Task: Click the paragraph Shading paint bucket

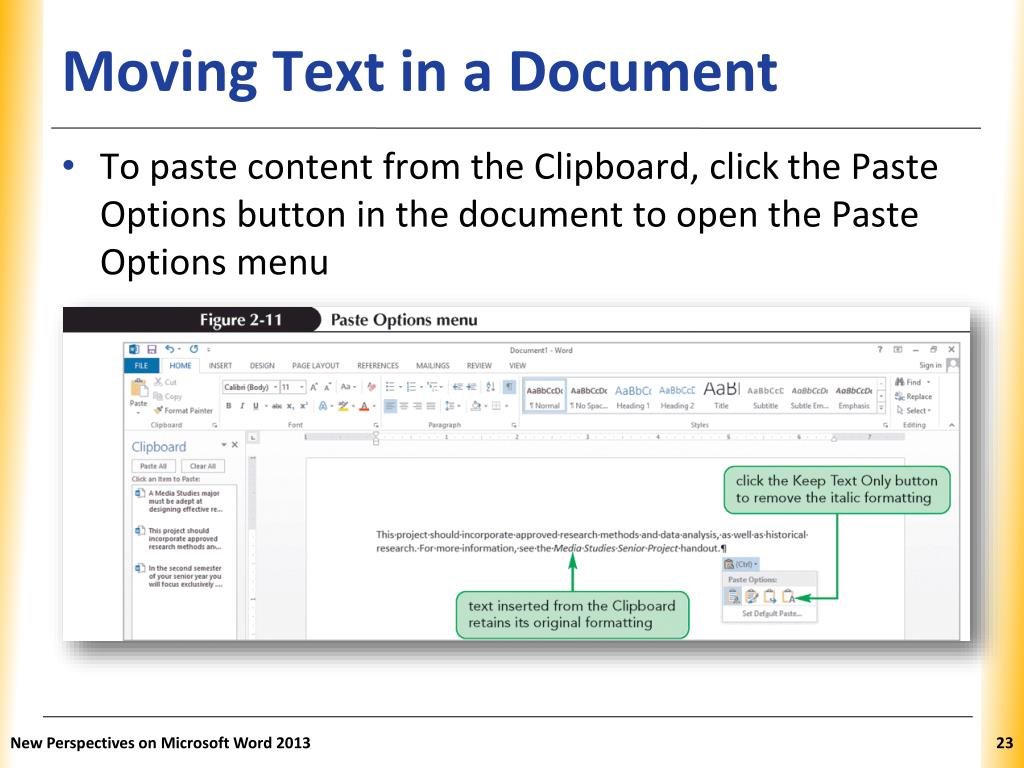Action: tap(476, 406)
